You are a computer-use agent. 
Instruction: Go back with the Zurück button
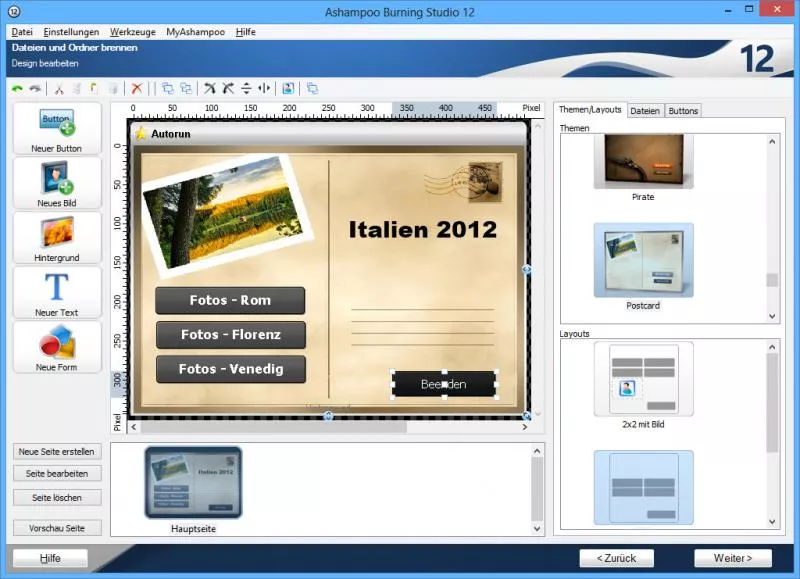tap(616, 558)
